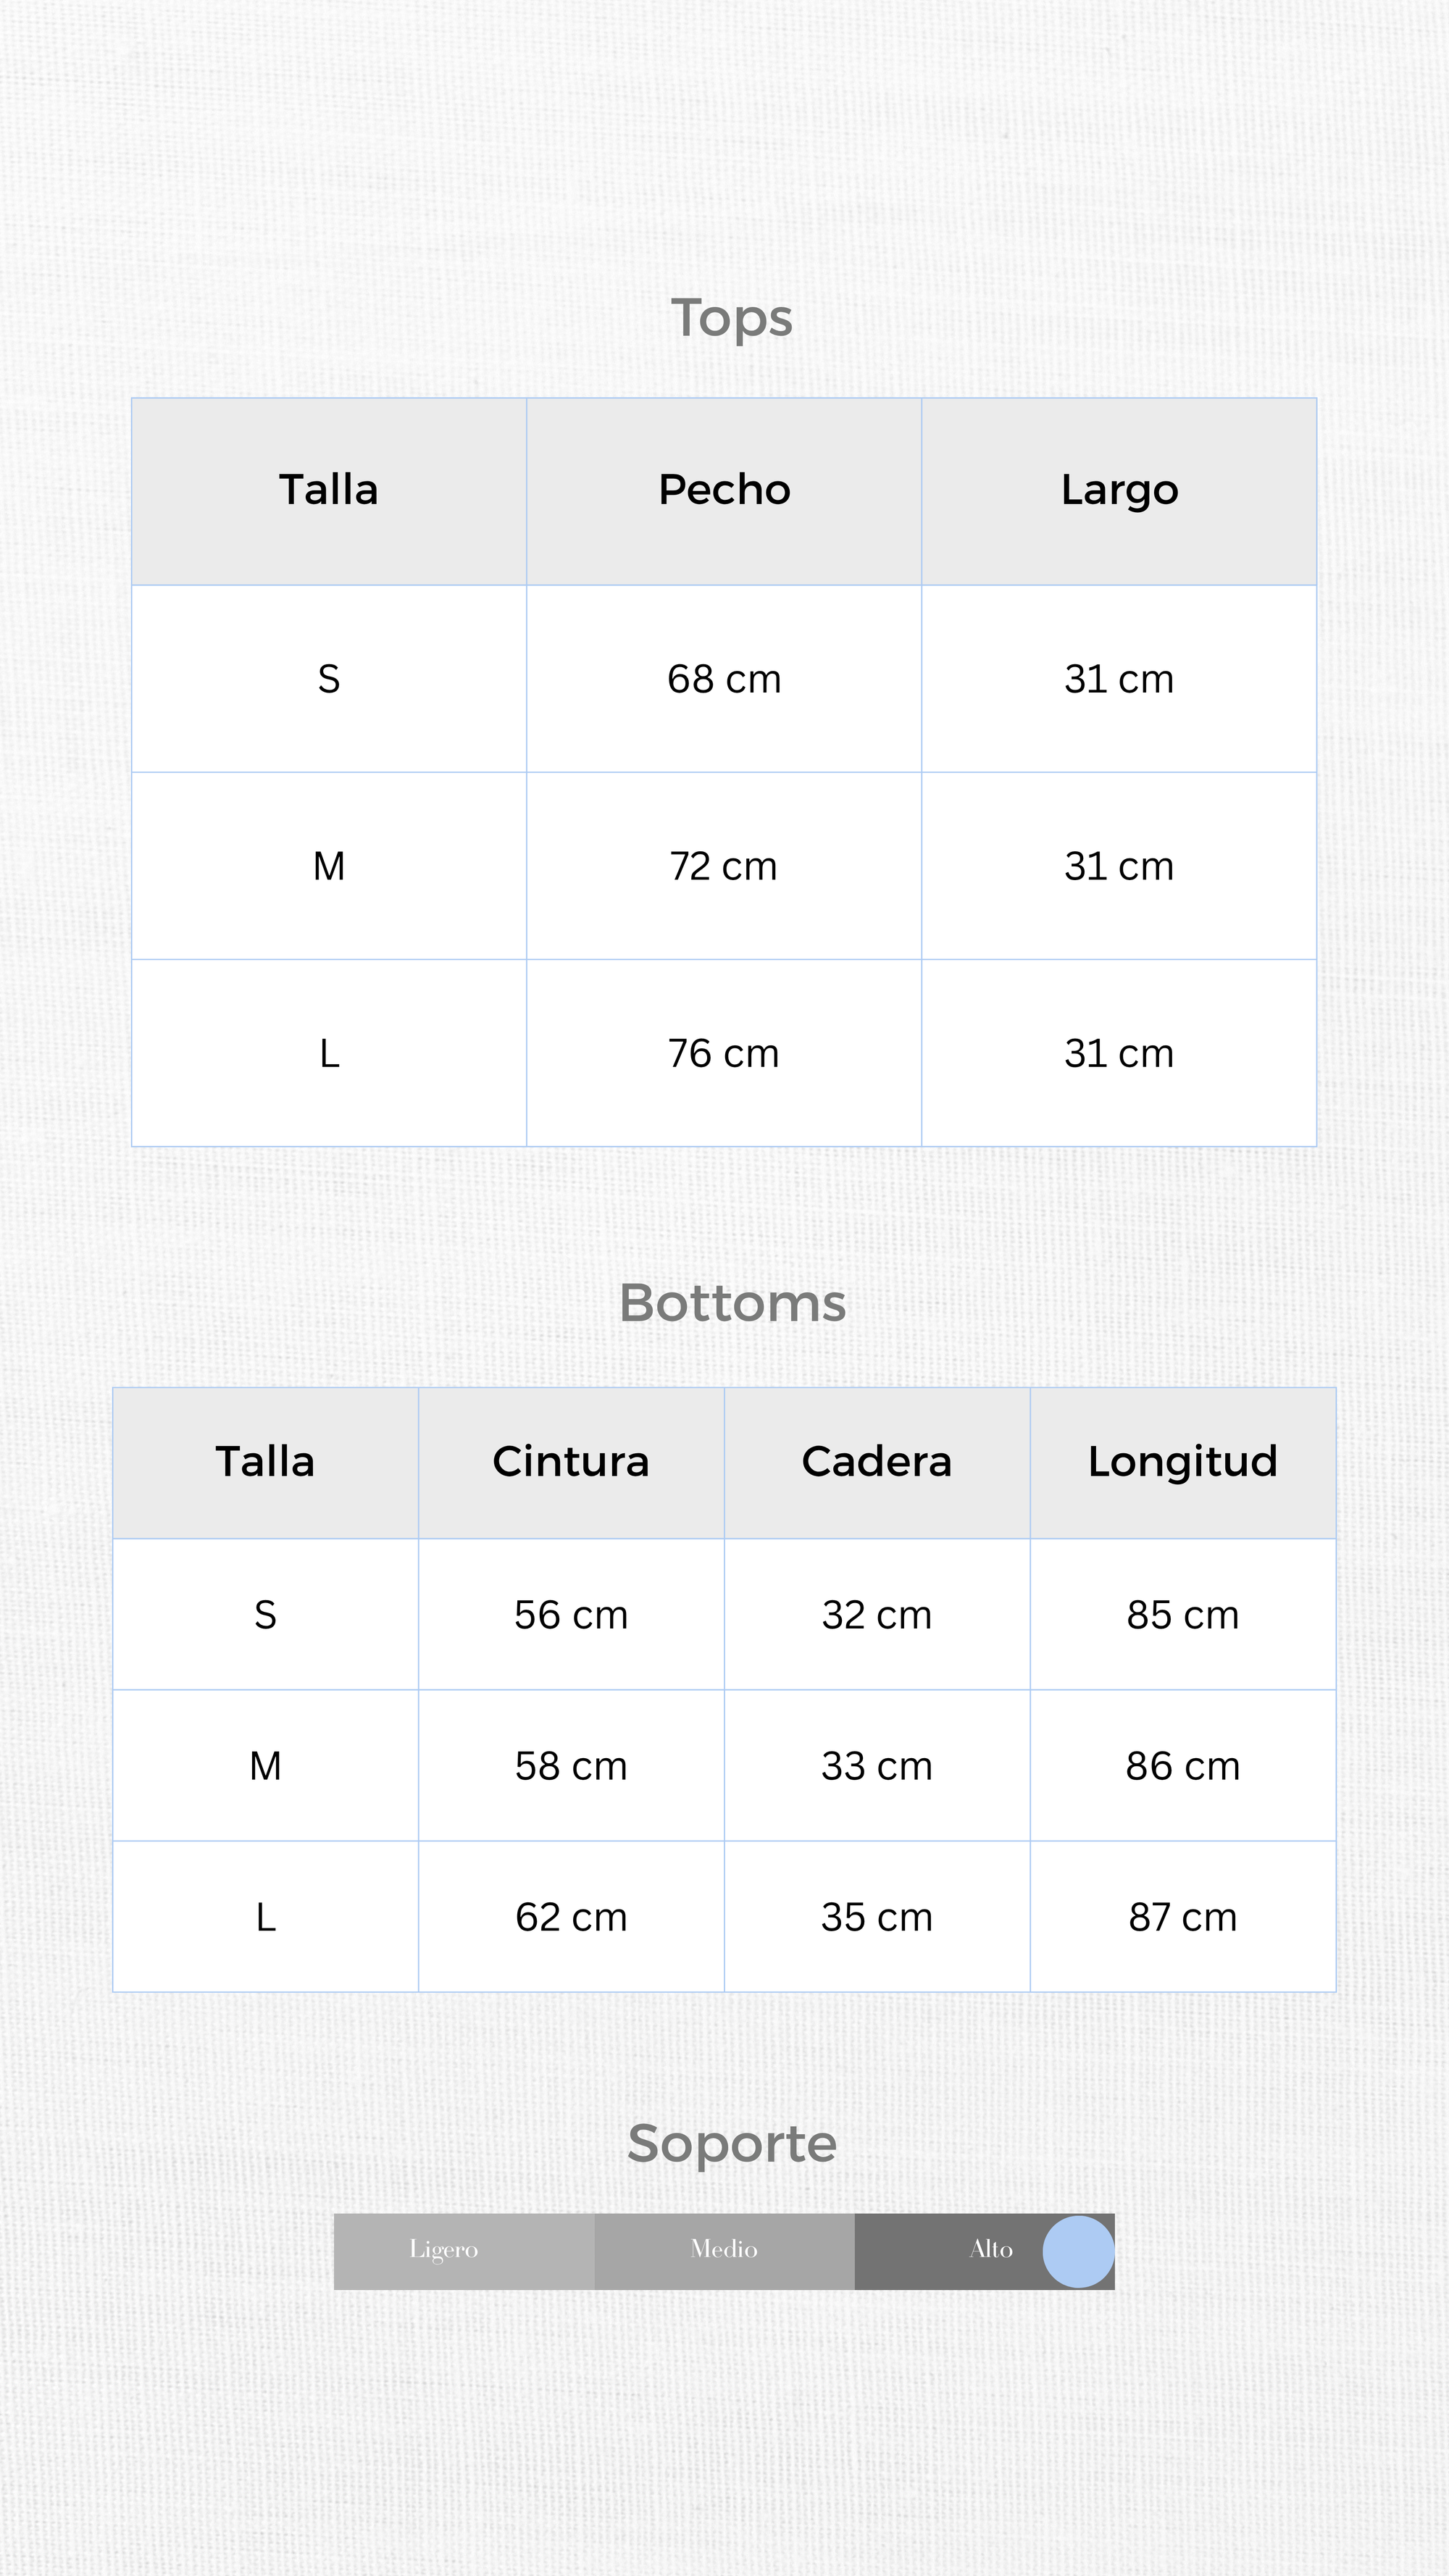Click the Cintura column header
The image size is (1449, 2576).
[x=571, y=1462]
